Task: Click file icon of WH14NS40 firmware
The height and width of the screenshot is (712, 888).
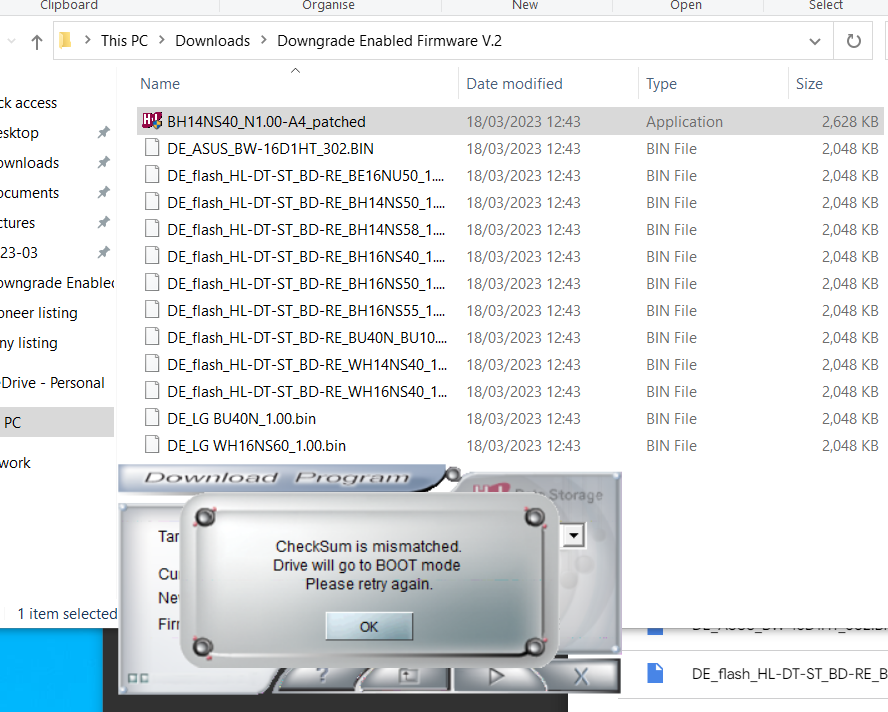Action: click(x=152, y=364)
